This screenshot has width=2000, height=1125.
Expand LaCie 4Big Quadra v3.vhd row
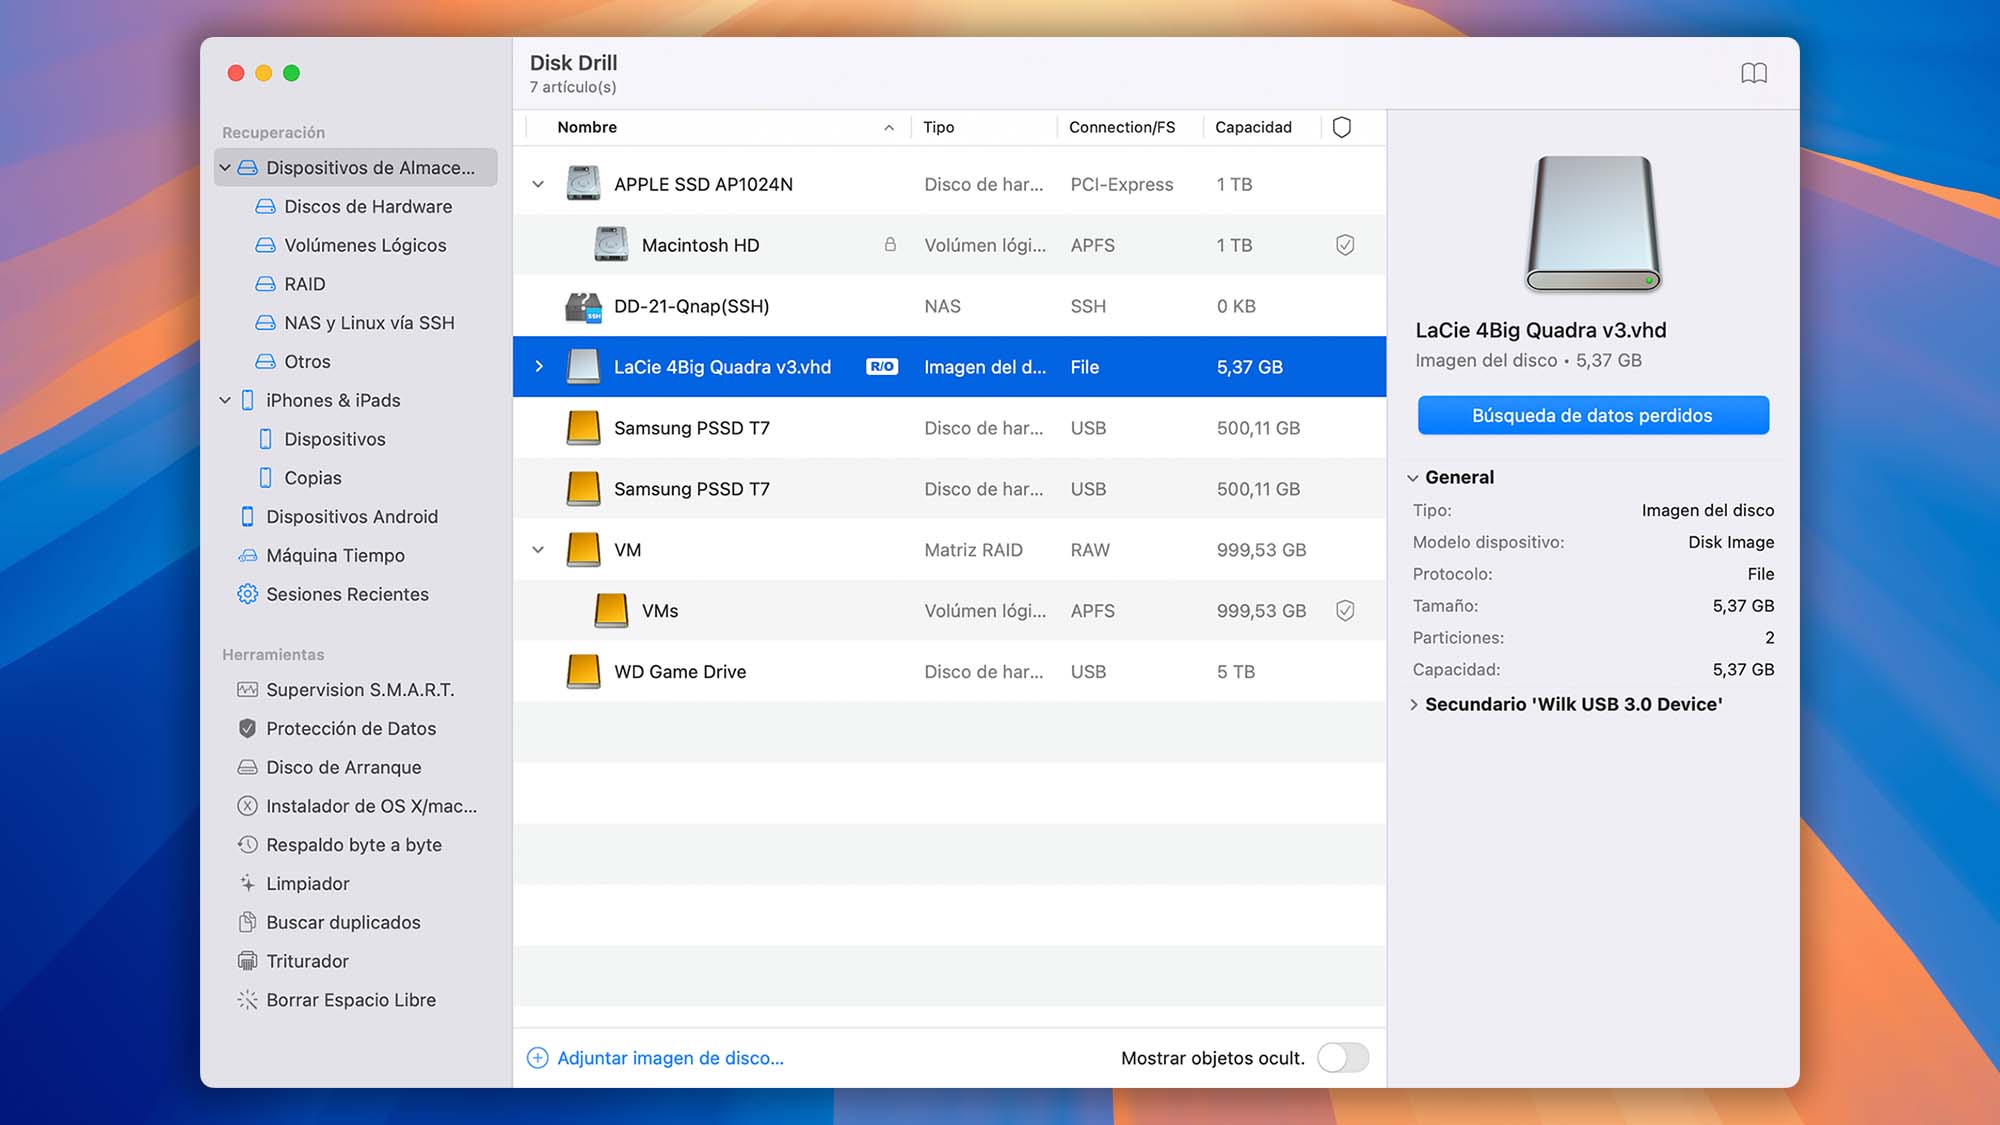(538, 367)
